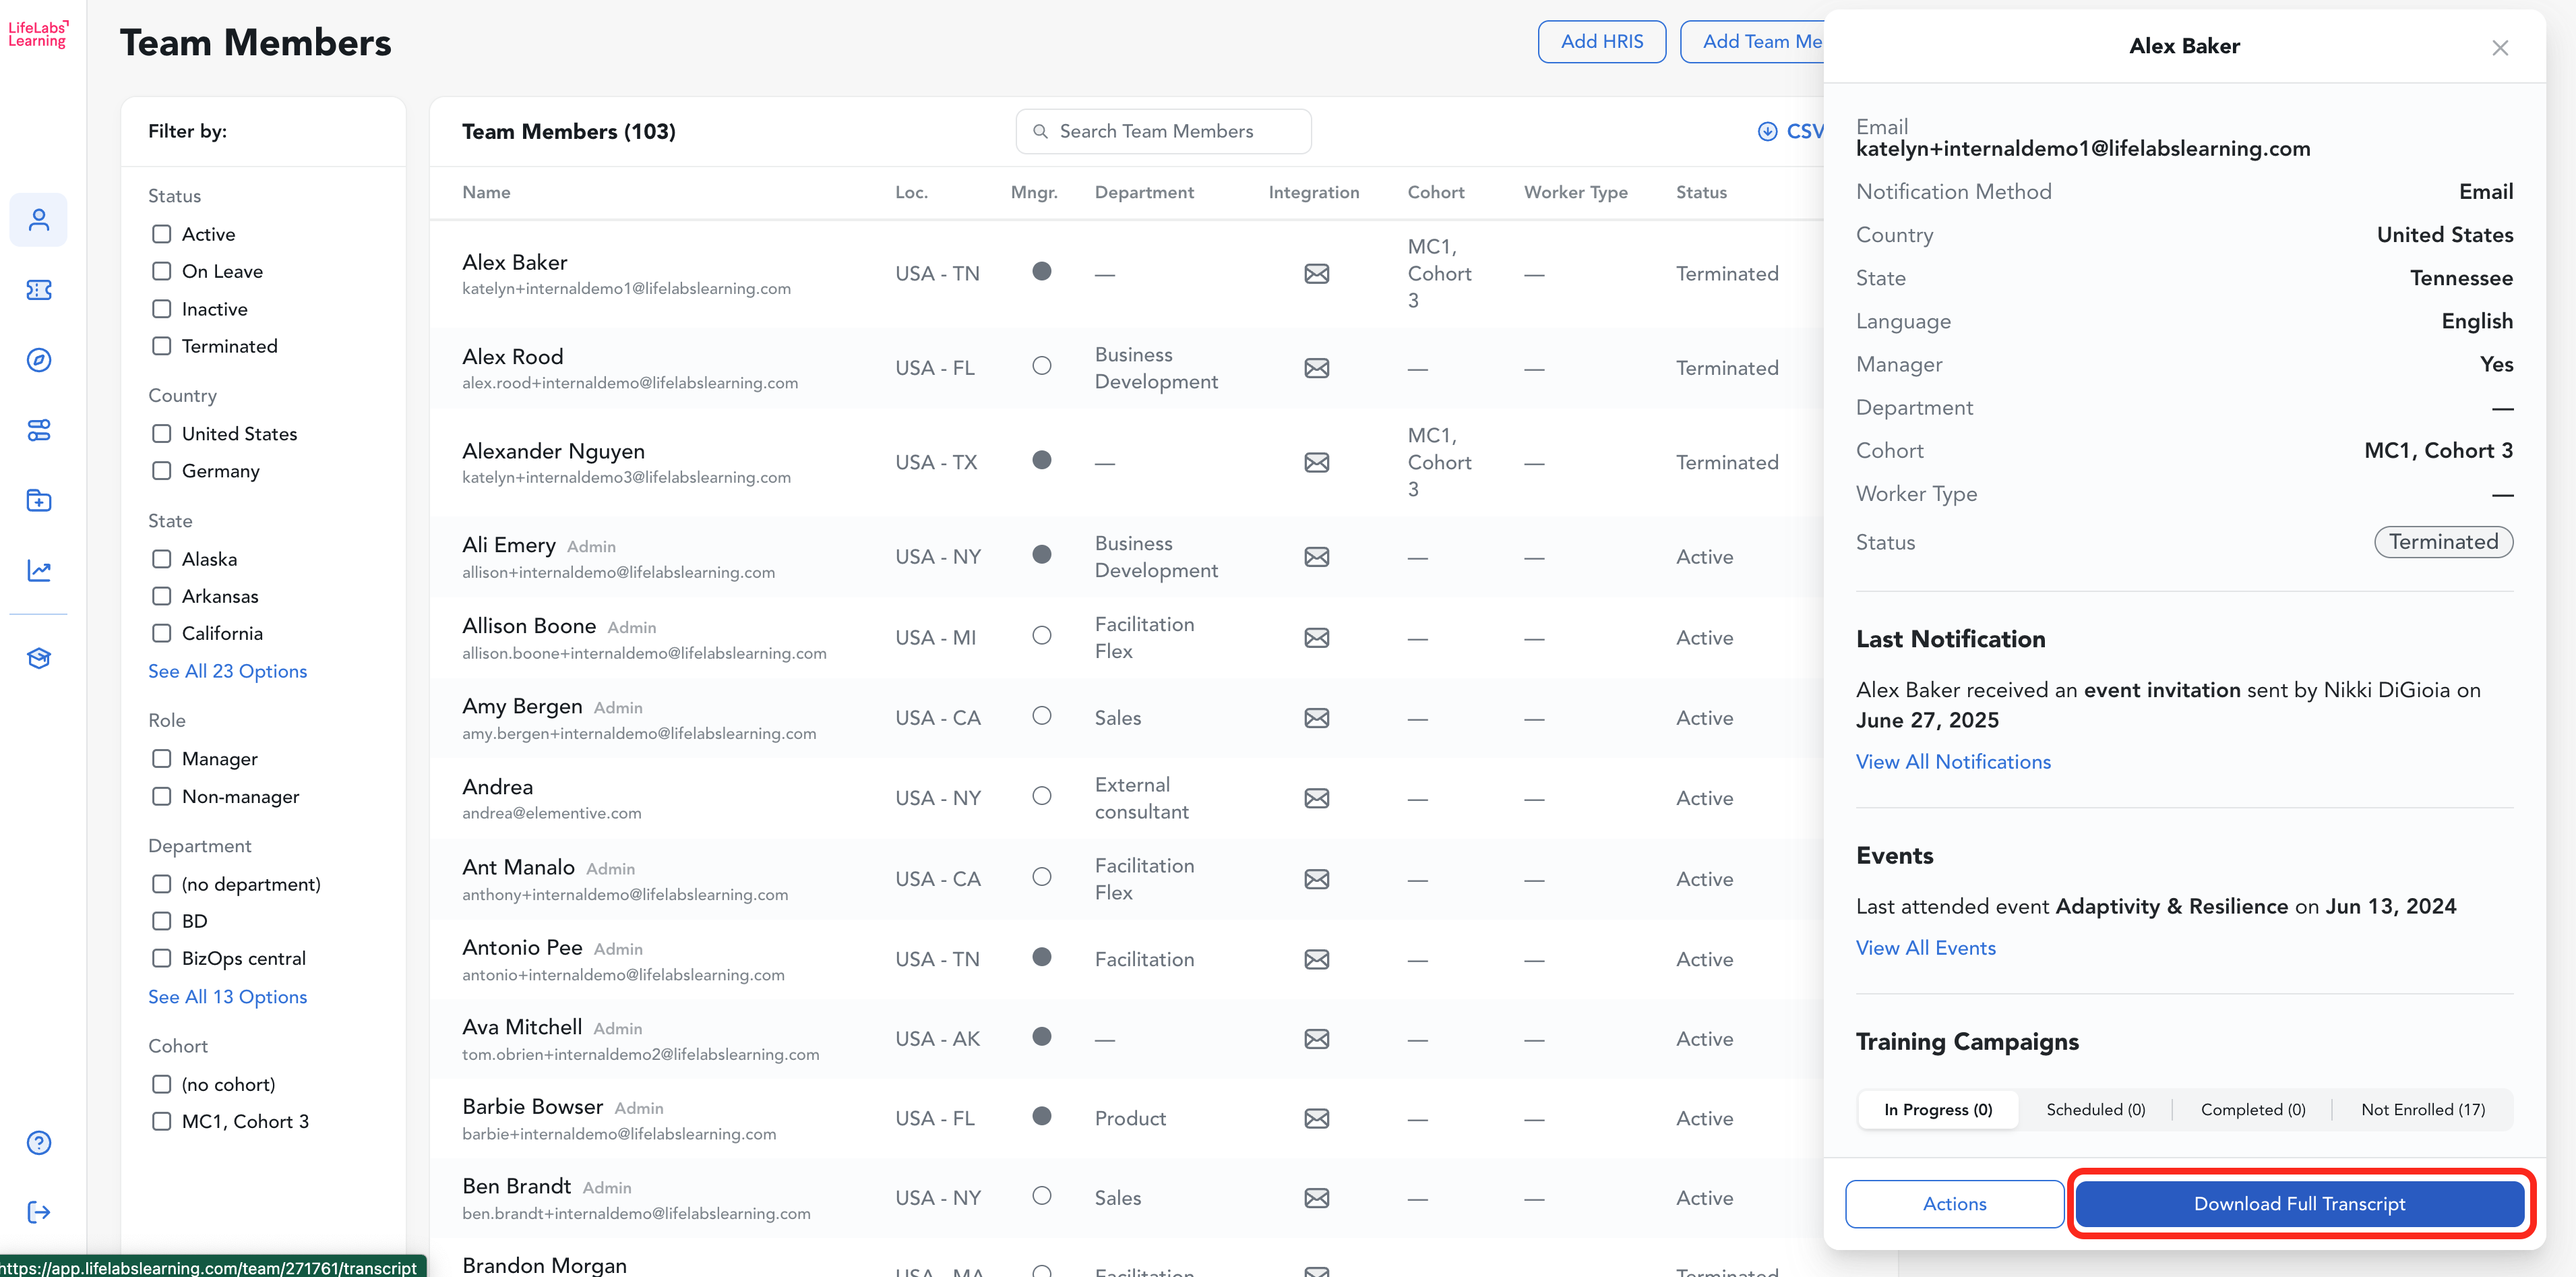Open the team members sidebar icon
Image resolution: width=2576 pixels, height=1277 pixels.
pos(39,220)
